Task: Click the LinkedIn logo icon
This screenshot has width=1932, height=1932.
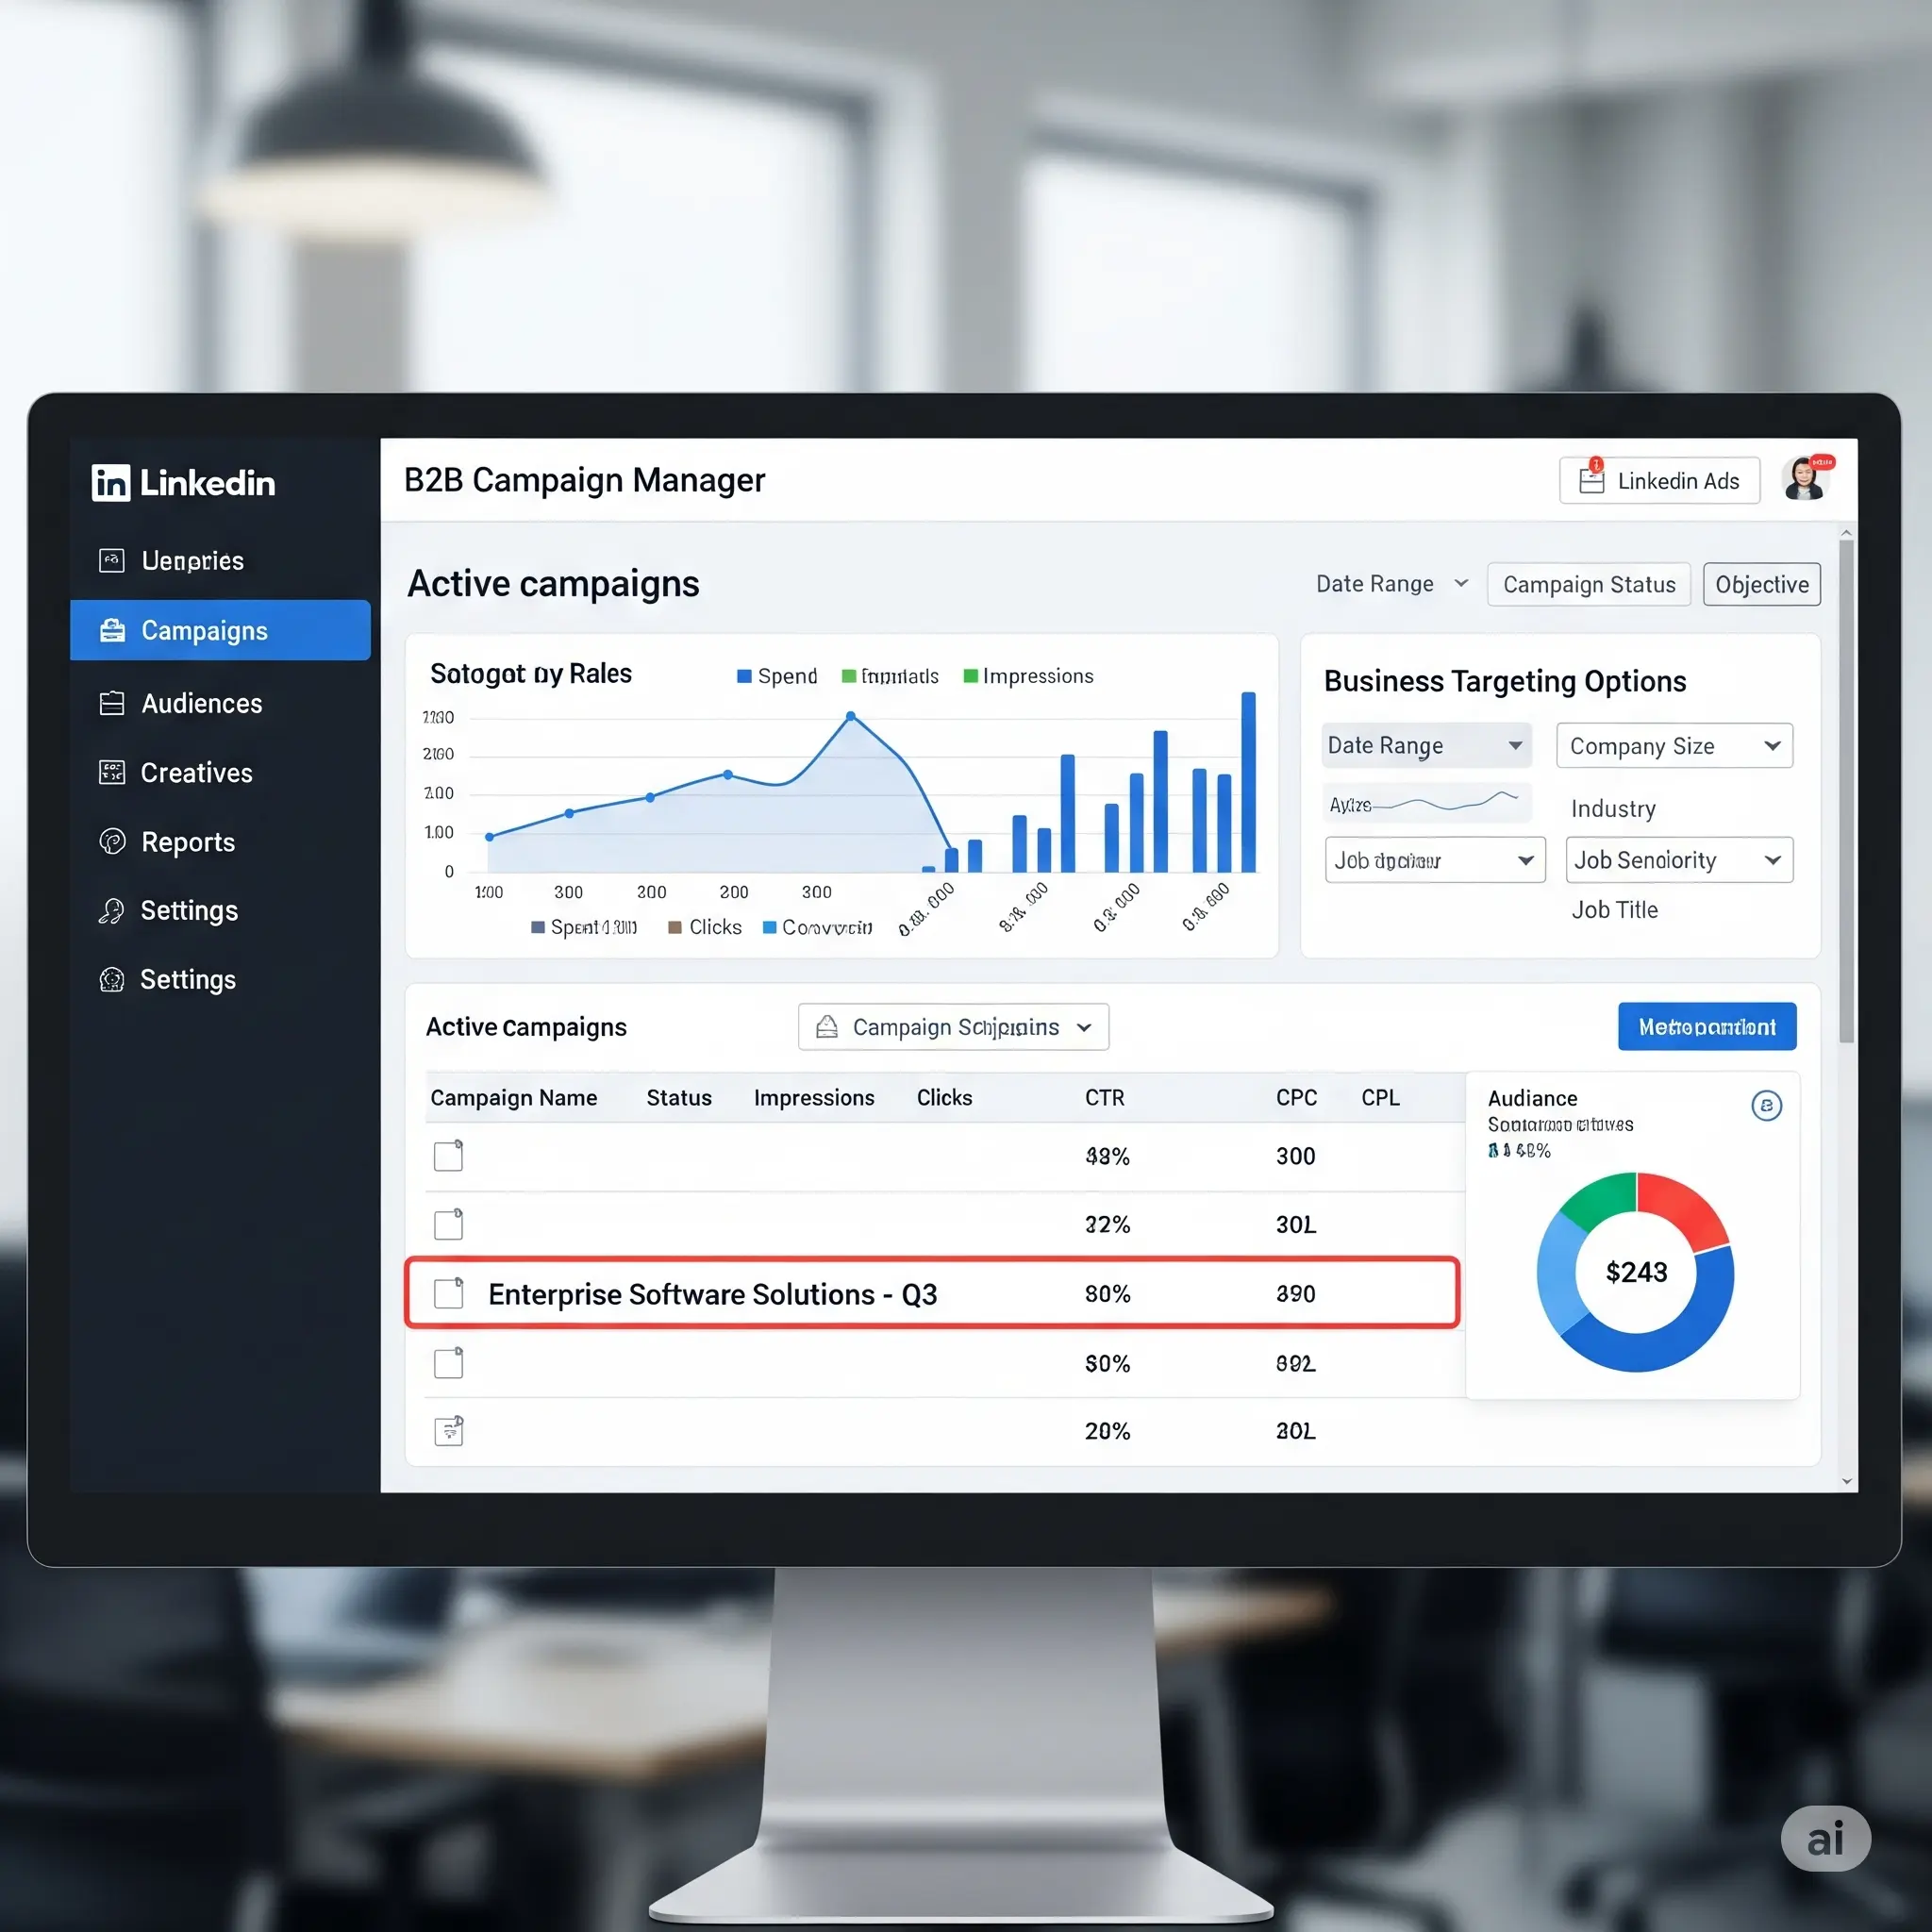Action: tap(111, 483)
